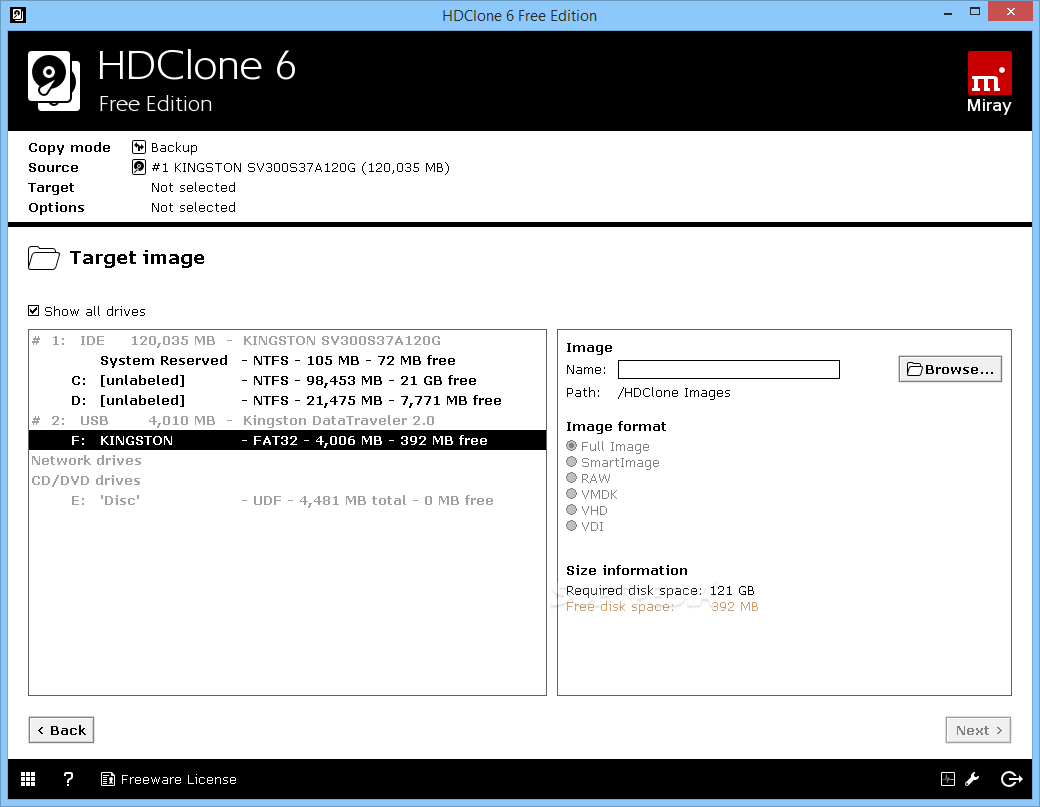
Task: Click the Next button
Action: point(978,730)
